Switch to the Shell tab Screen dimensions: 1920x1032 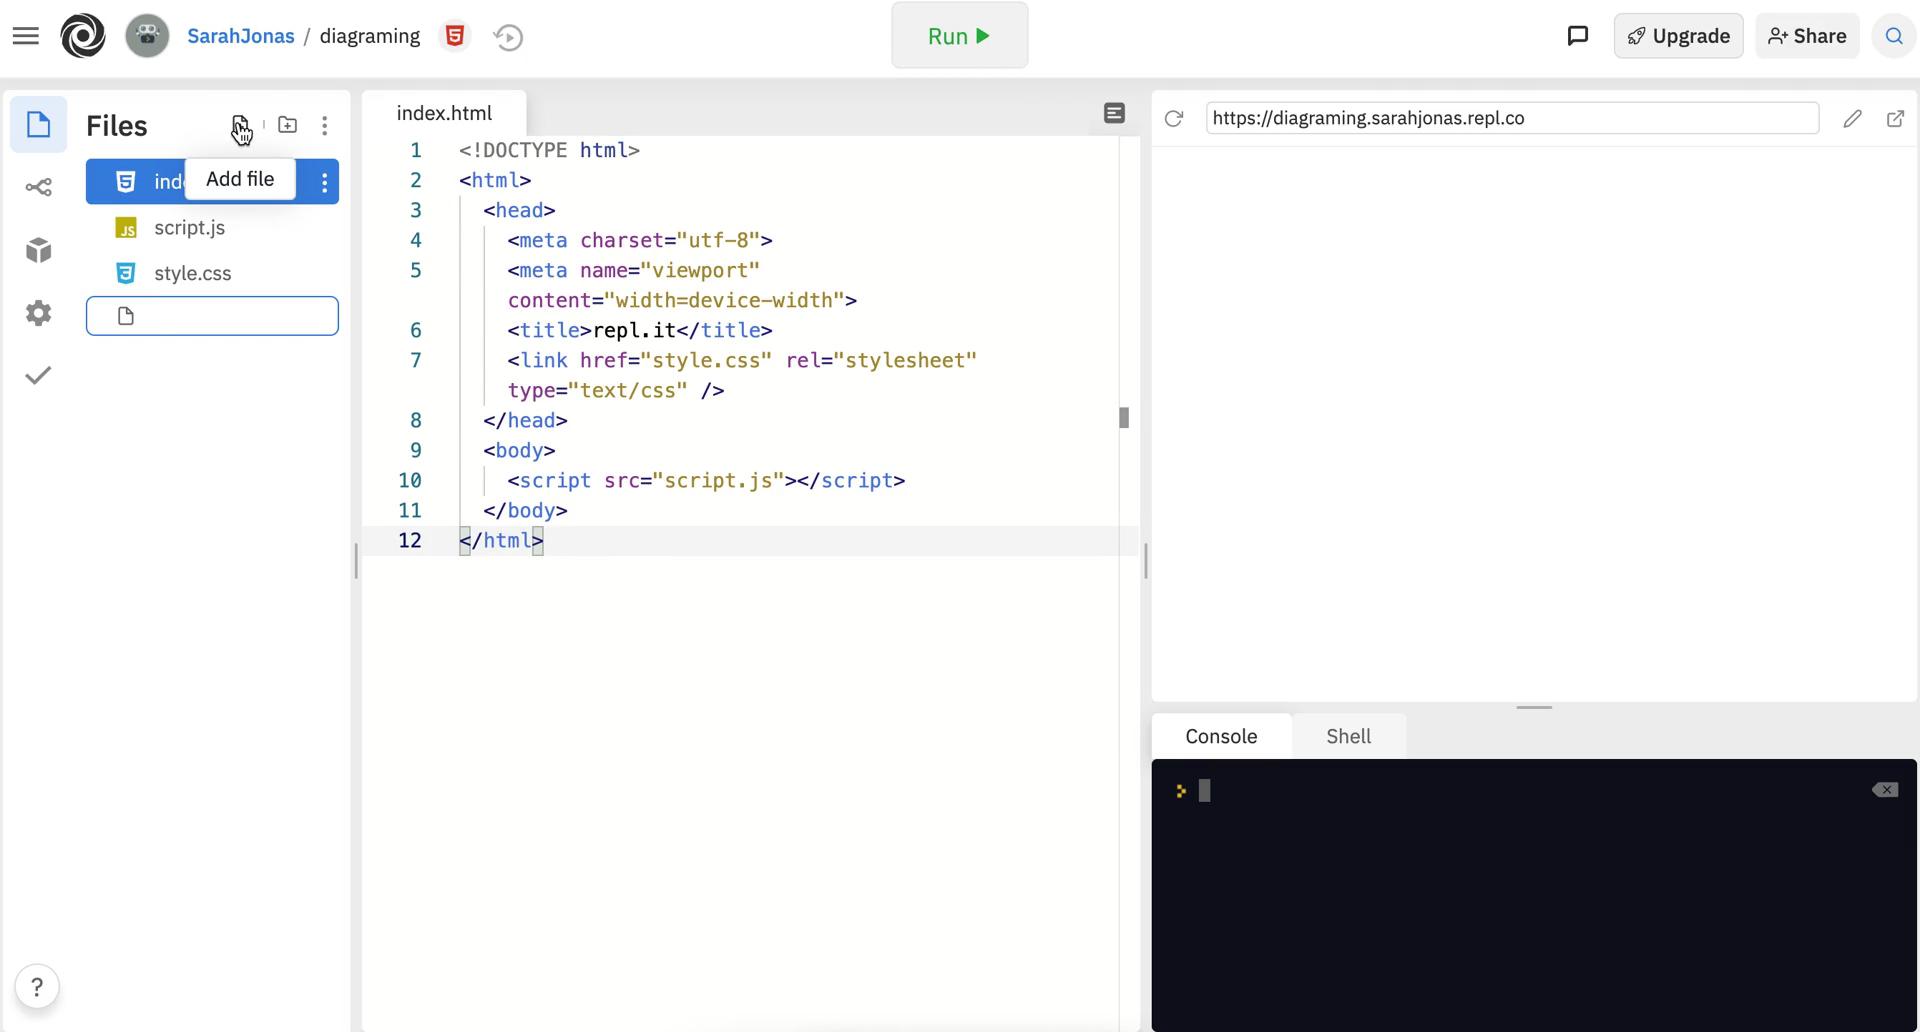[x=1348, y=736]
